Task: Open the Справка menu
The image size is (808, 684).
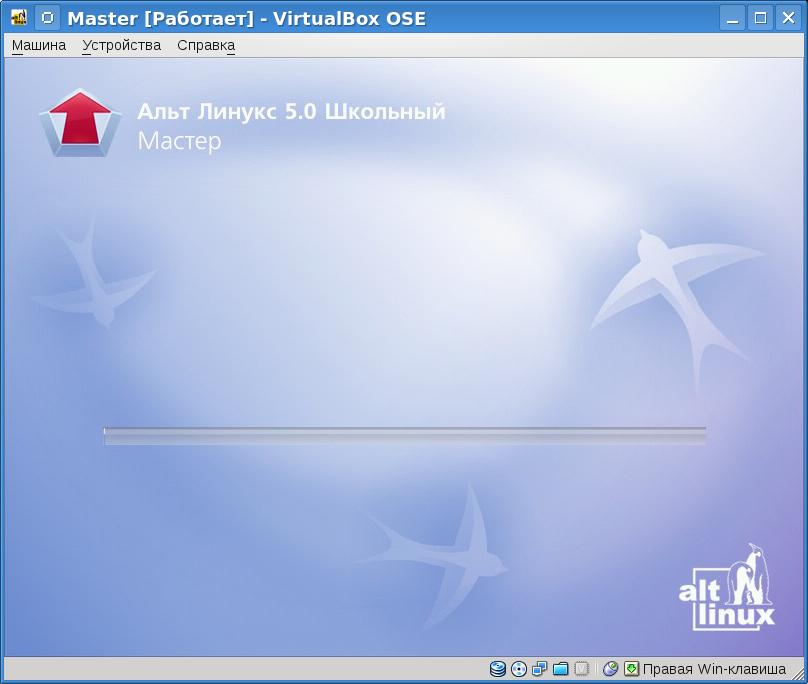Action: [x=205, y=45]
